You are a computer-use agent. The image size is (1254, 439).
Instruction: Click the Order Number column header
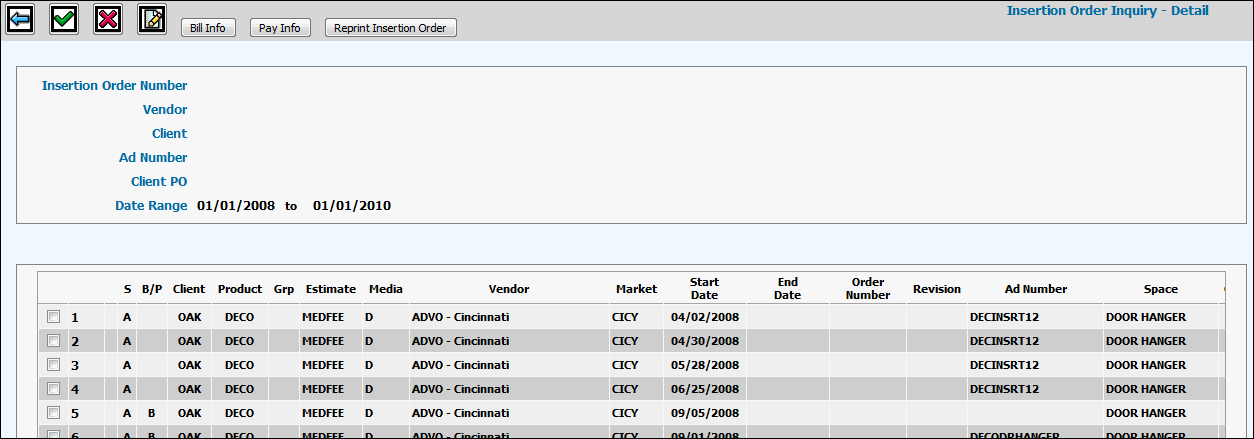(x=868, y=289)
